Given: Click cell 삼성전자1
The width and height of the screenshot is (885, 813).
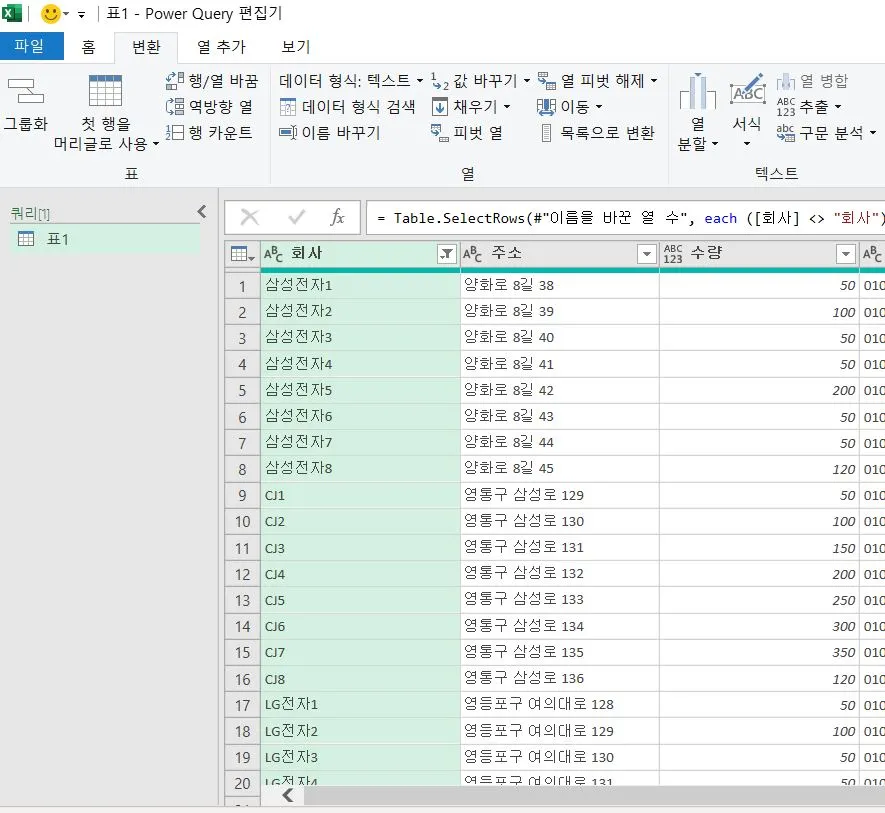Looking at the screenshot, I should point(360,285).
